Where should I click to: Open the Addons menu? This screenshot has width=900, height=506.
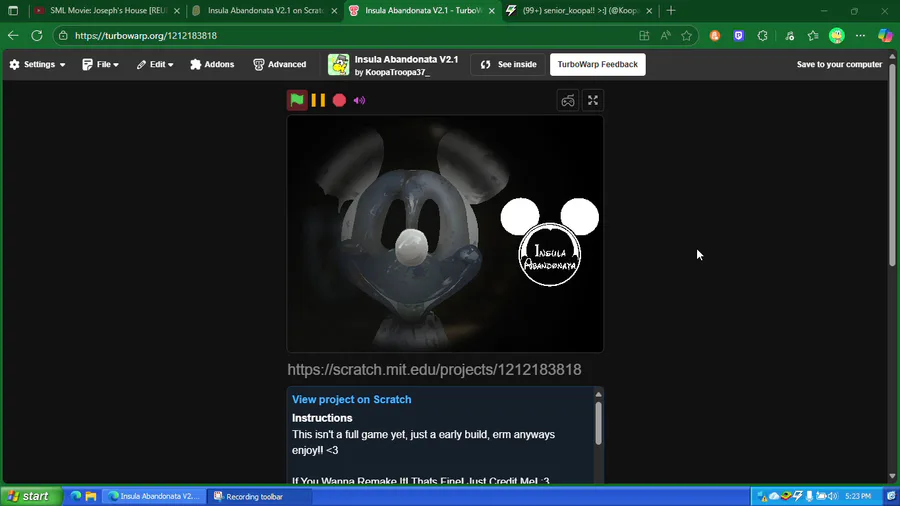pos(212,64)
